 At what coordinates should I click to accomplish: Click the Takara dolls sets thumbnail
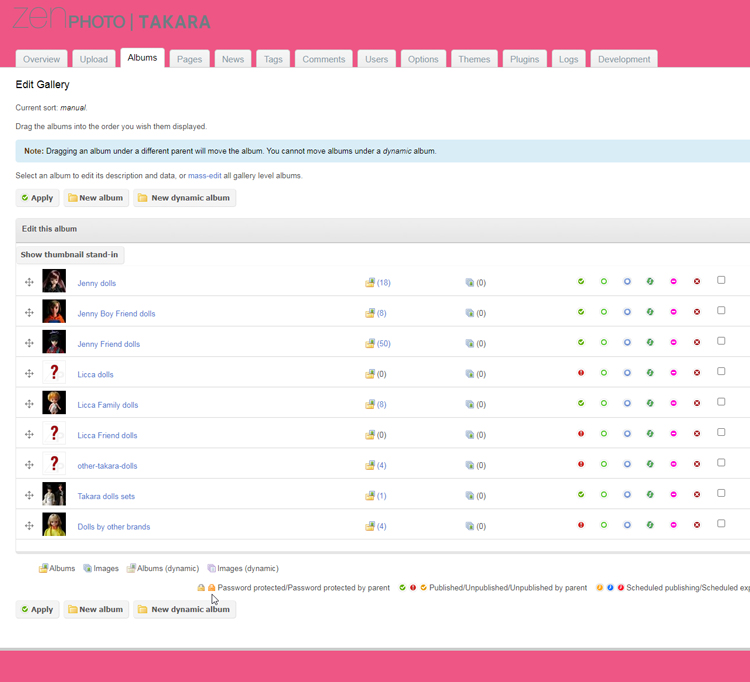pos(54,494)
